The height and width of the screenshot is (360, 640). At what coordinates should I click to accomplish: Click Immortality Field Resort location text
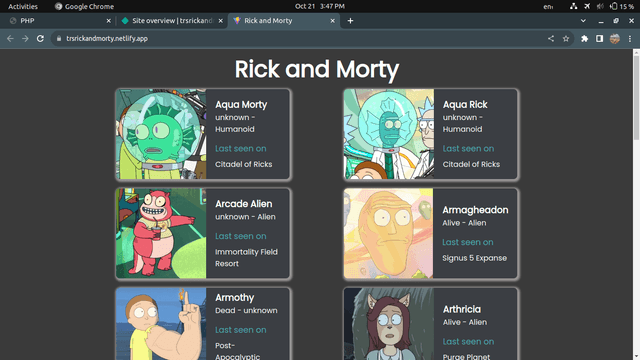(247, 258)
